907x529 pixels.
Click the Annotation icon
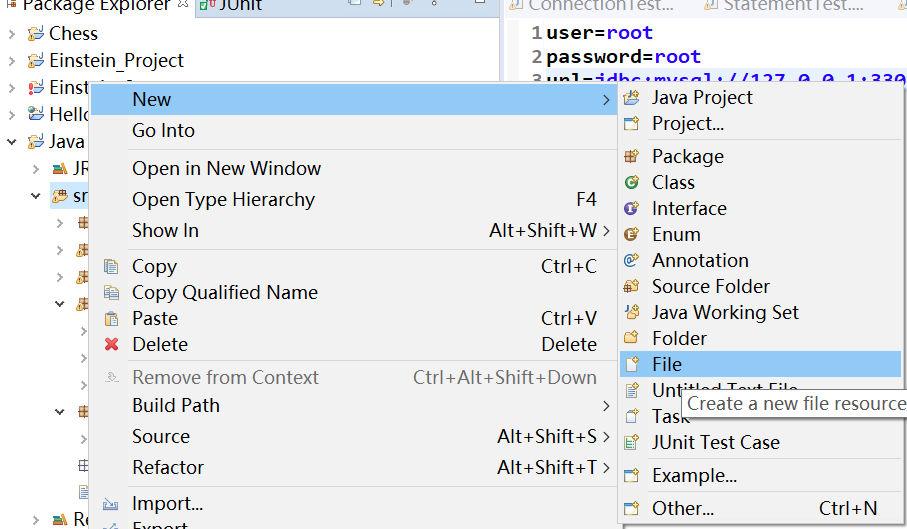tap(632, 260)
